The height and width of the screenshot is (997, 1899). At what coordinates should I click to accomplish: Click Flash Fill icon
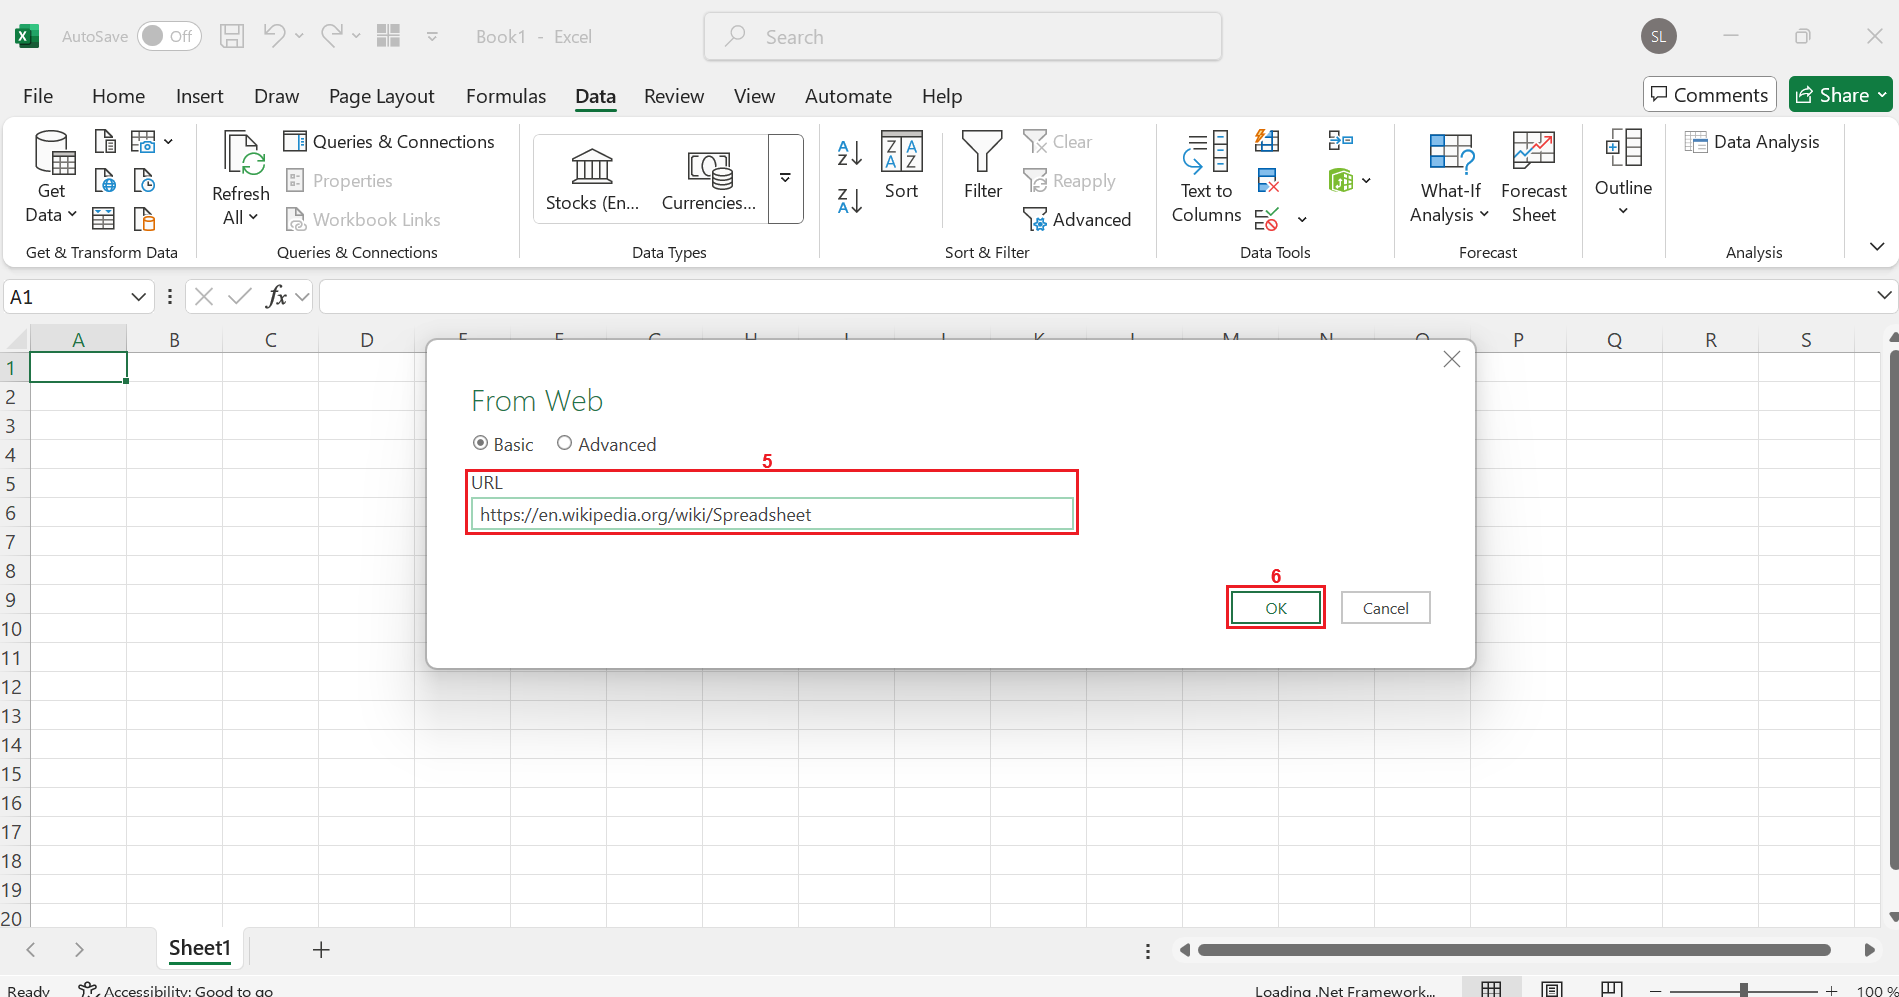[x=1267, y=141]
